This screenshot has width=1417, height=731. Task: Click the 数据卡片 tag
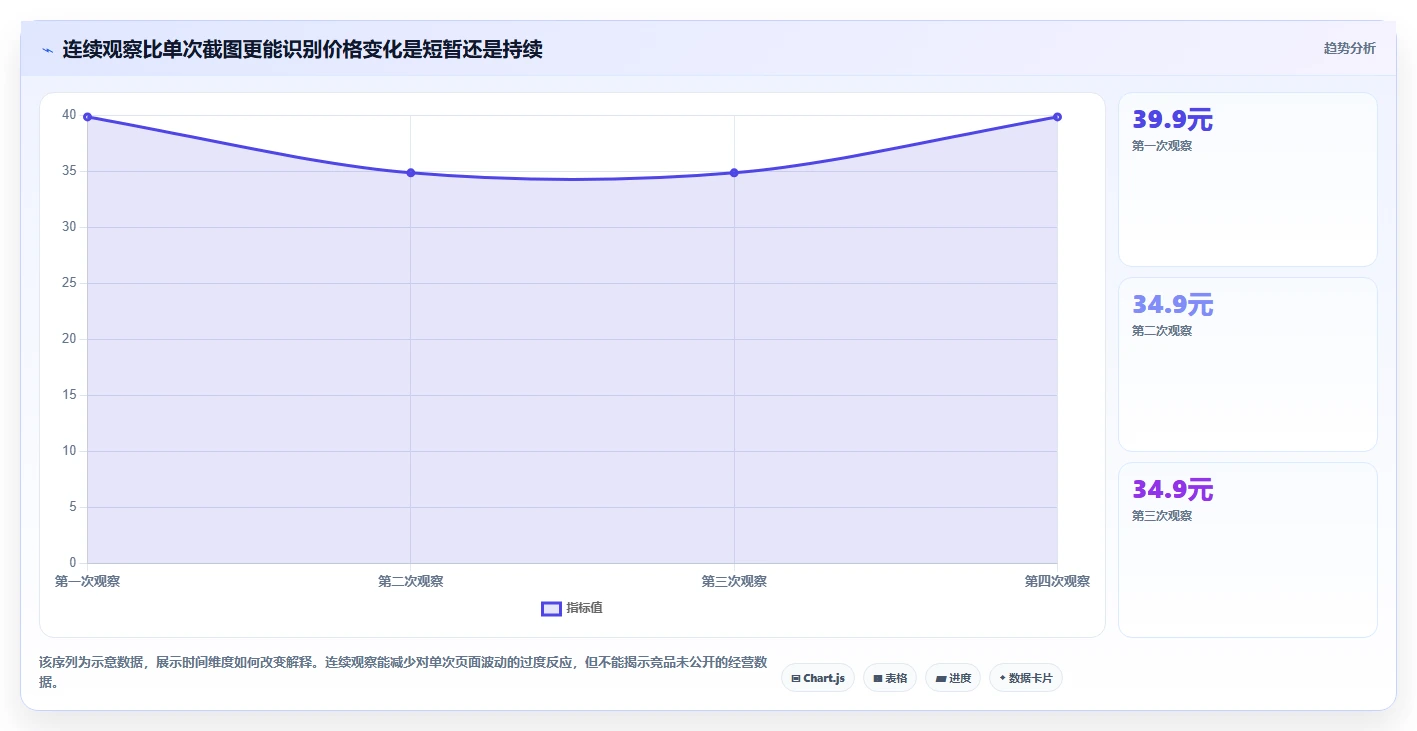pos(1025,678)
